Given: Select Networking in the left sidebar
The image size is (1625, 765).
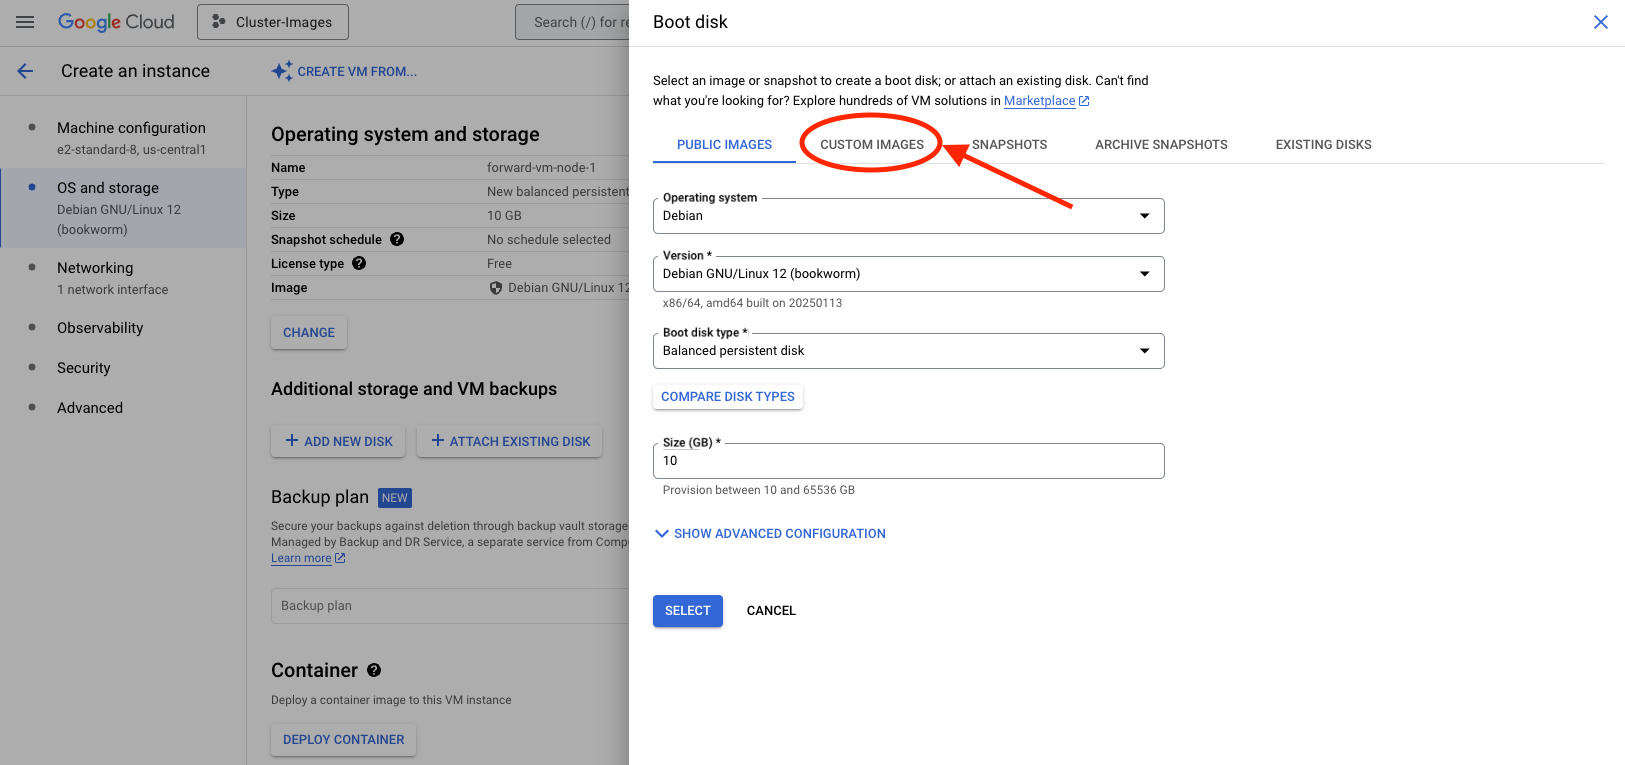Looking at the screenshot, I should coord(95,268).
